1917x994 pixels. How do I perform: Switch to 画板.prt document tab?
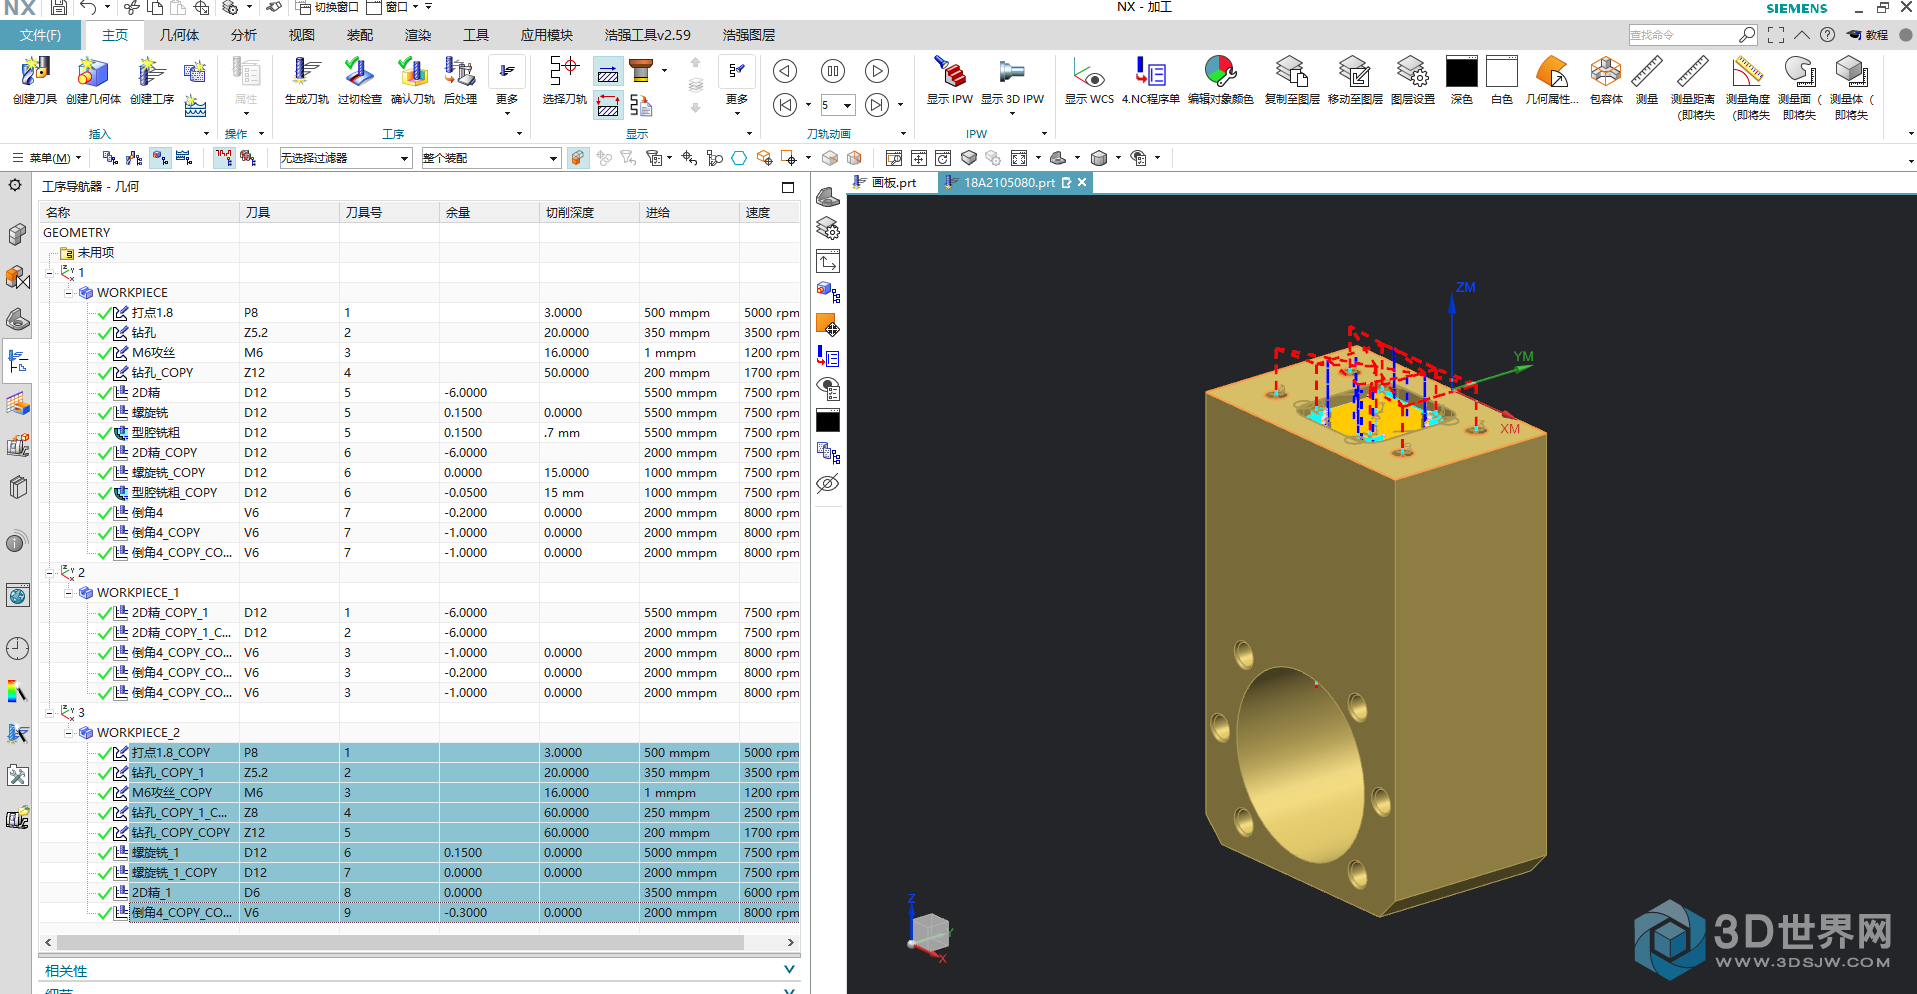(x=884, y=183)
